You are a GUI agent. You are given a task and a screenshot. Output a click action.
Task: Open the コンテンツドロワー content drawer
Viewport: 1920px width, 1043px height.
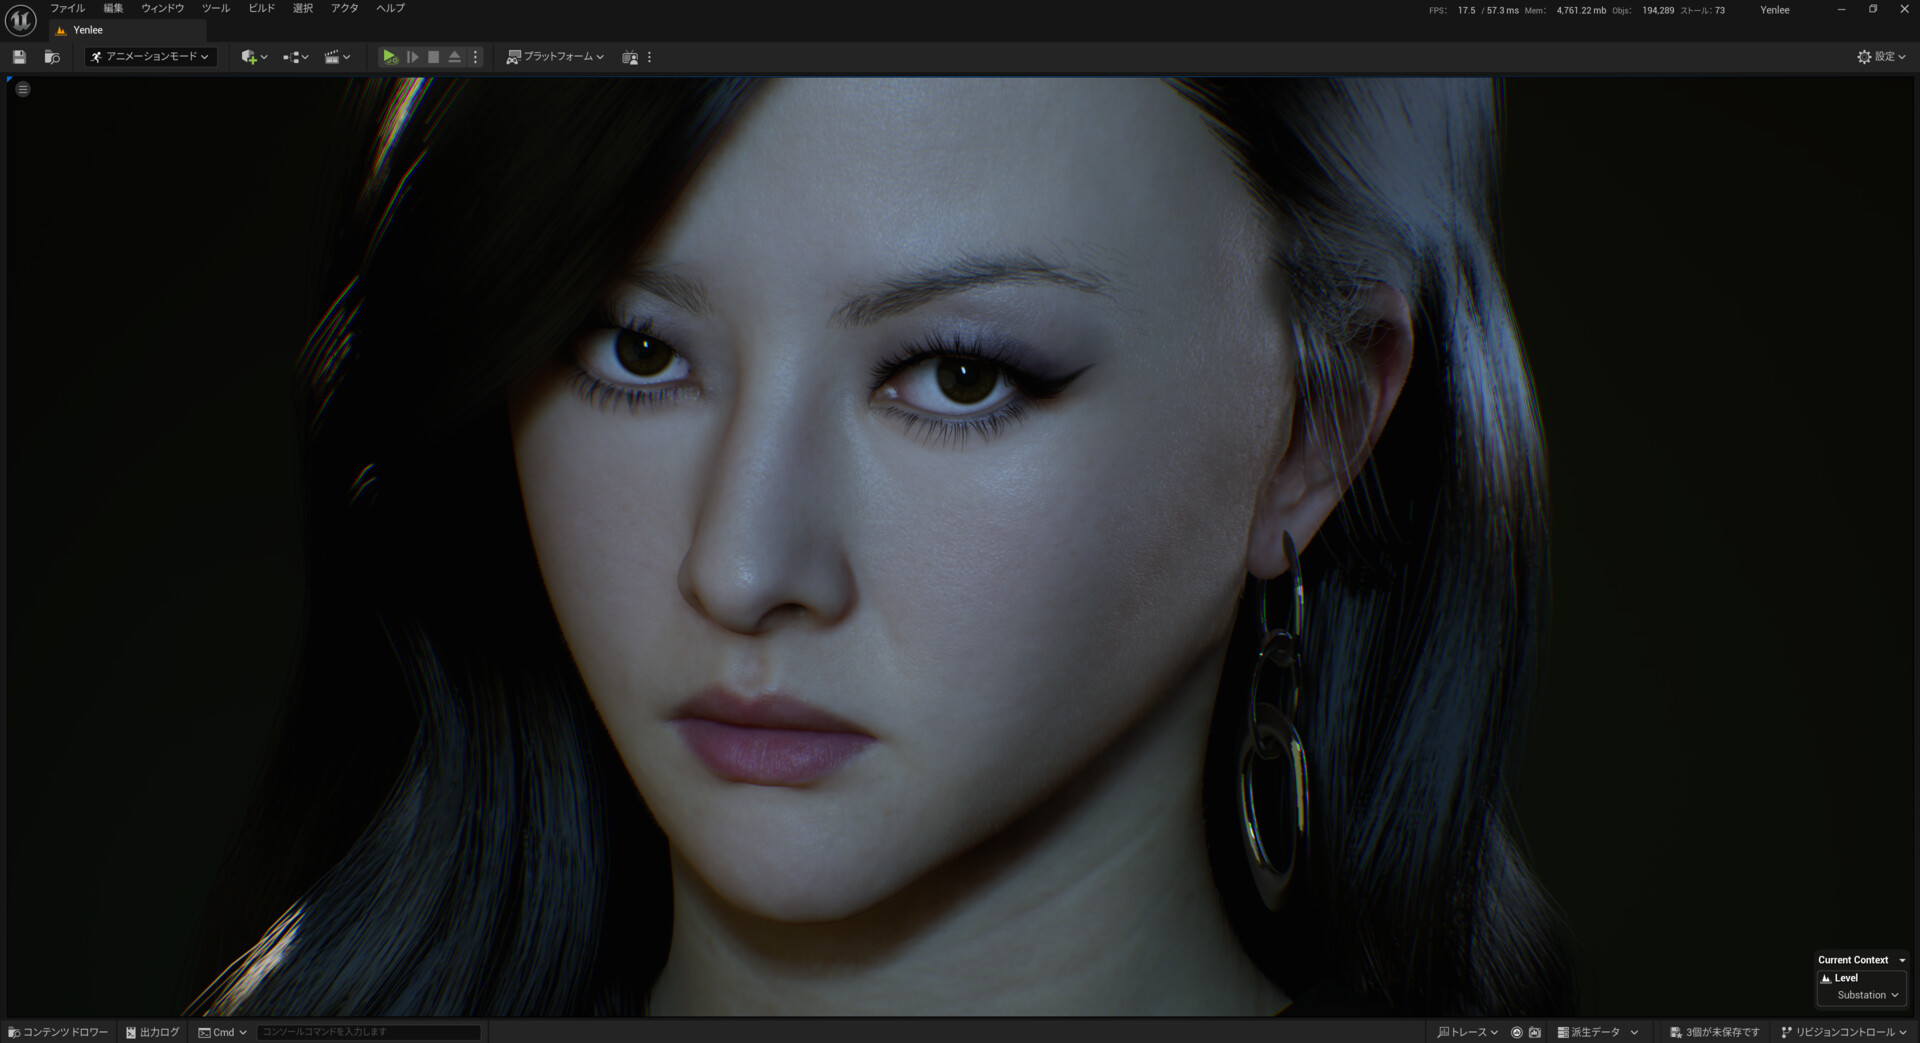[58, 1032]
